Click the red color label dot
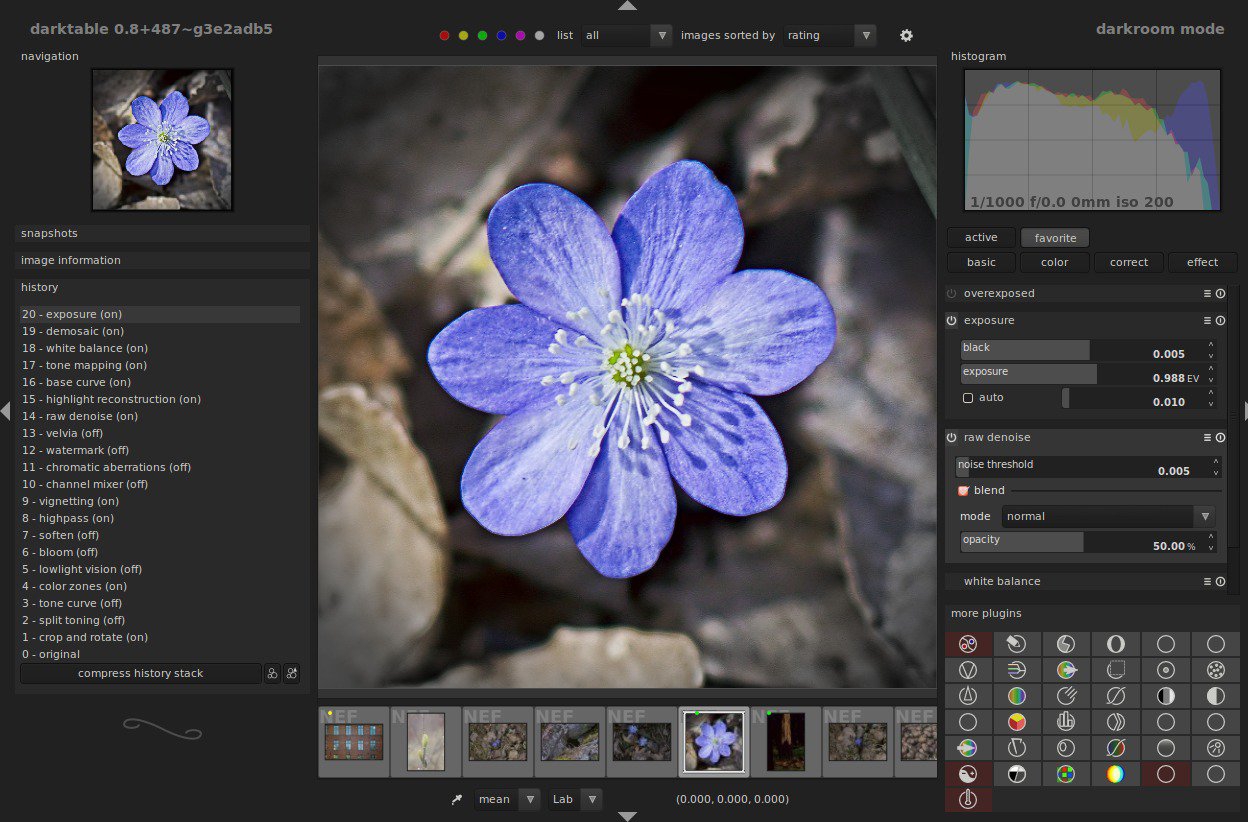Screen dimensions: 1248x822 click(444, 36)
